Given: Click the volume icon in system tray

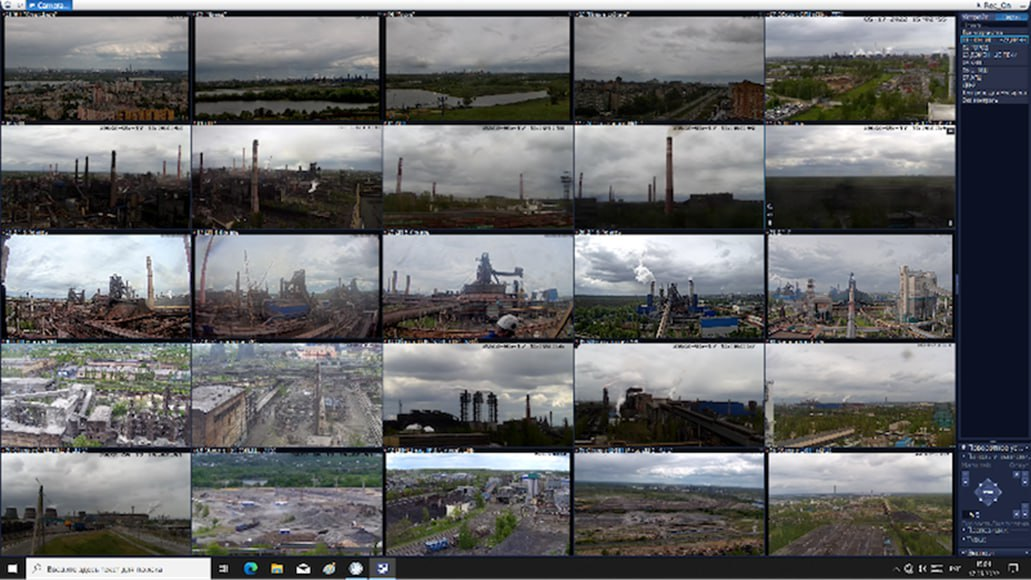Looking at the screenshot, I should point(922,568).
